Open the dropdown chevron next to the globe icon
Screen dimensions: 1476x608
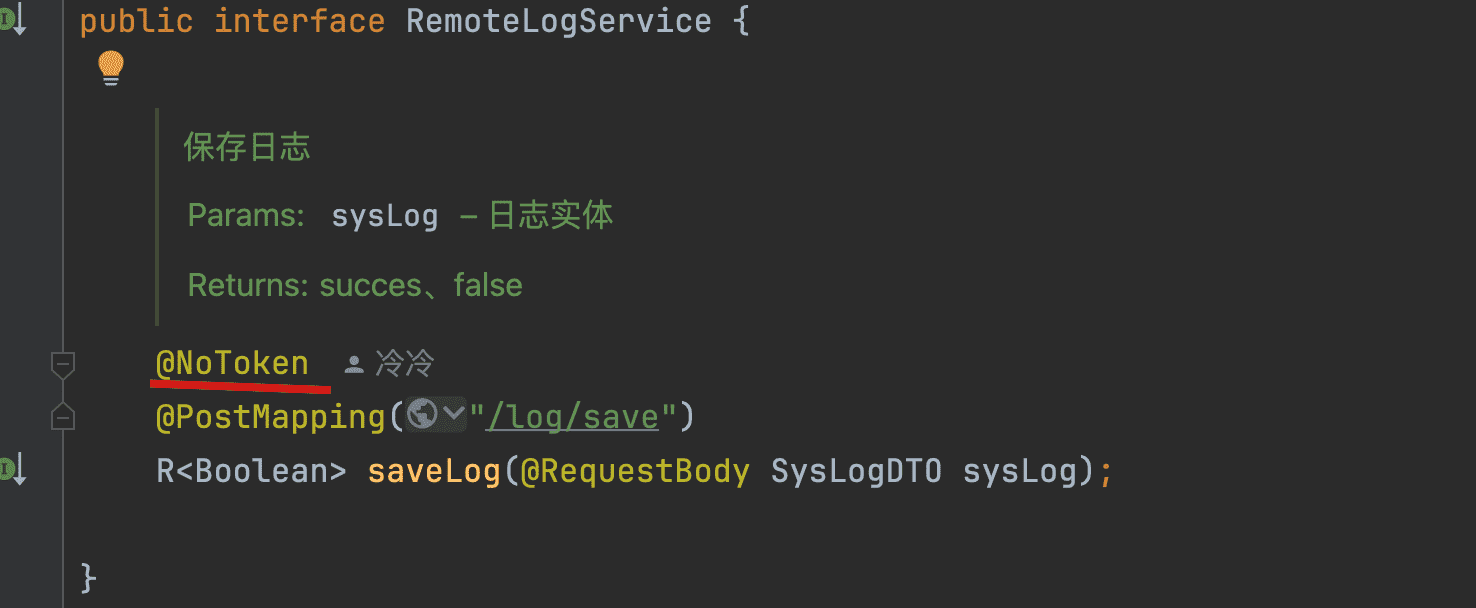click(x=453, y=415)
